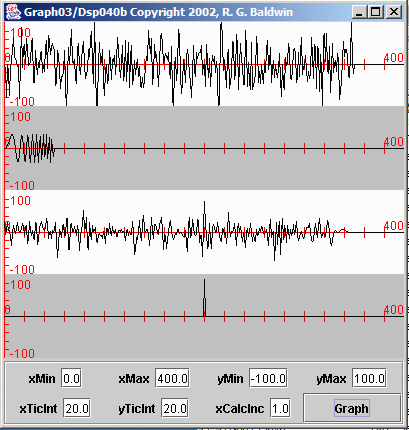
Task: Click the window title bar text
Action: click(x=158, y=12)
